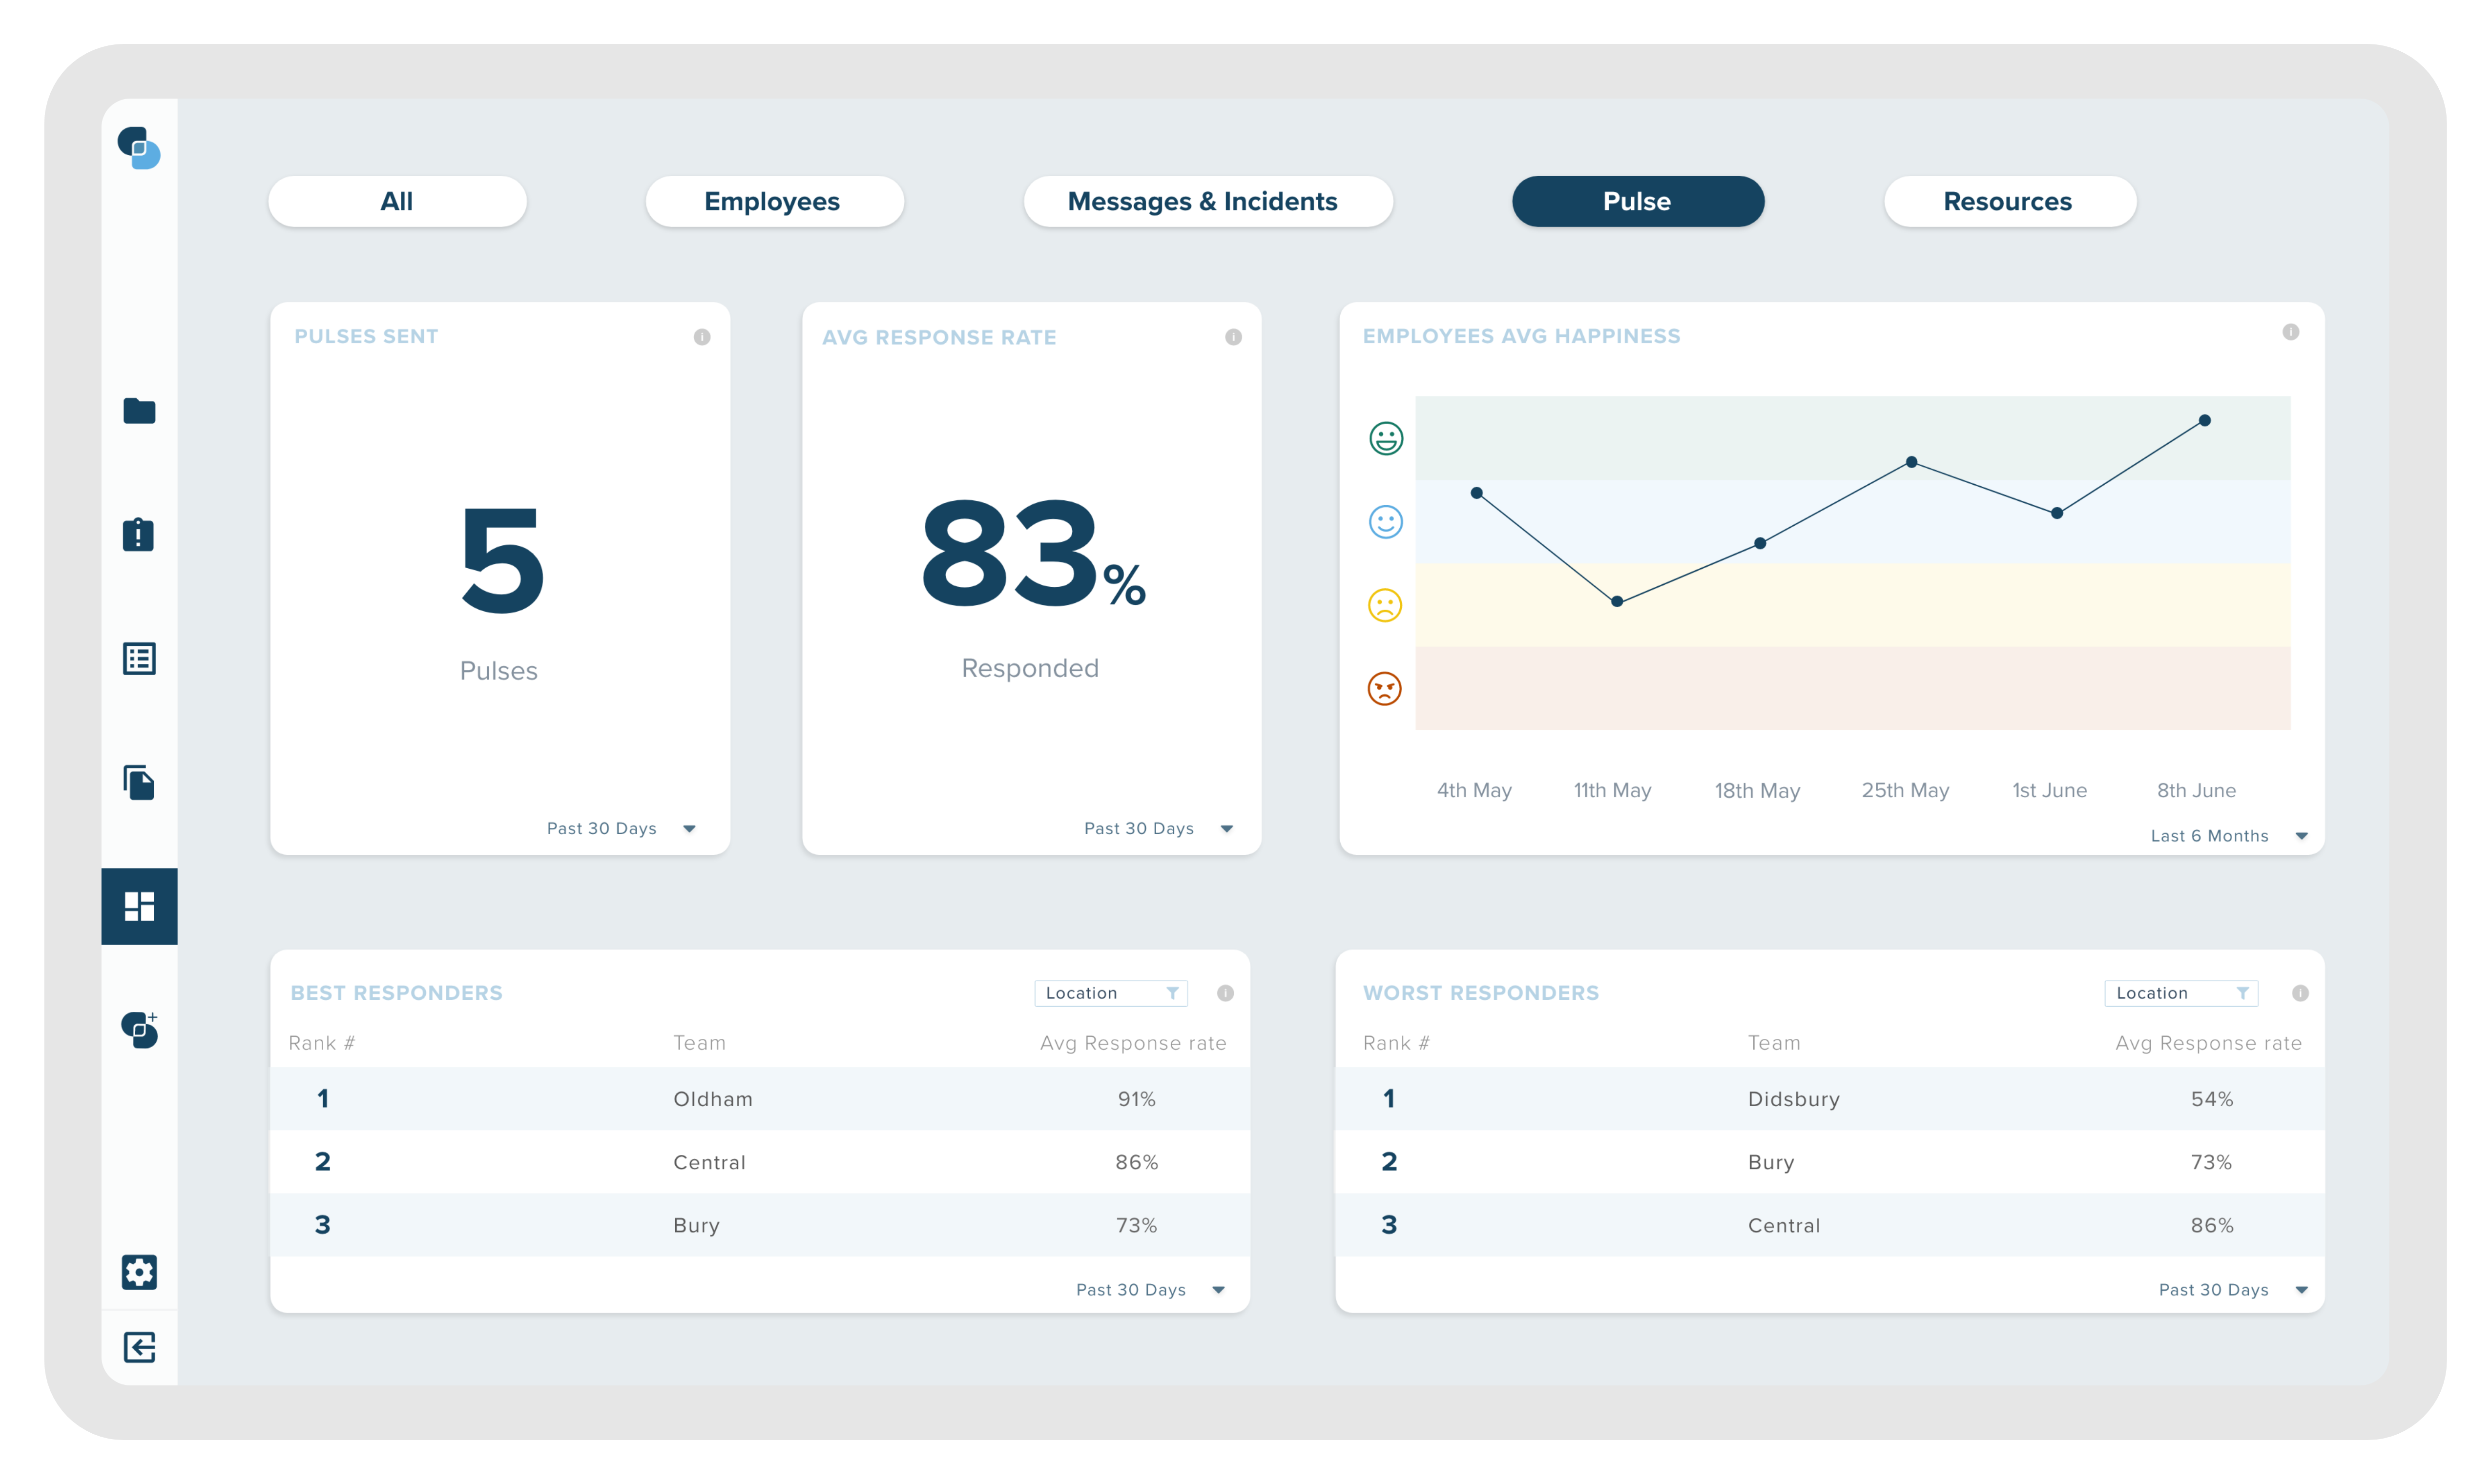Viewport: 2491px width, 1484px height.
Task: Open the Resources tab
Action: 2010,201
